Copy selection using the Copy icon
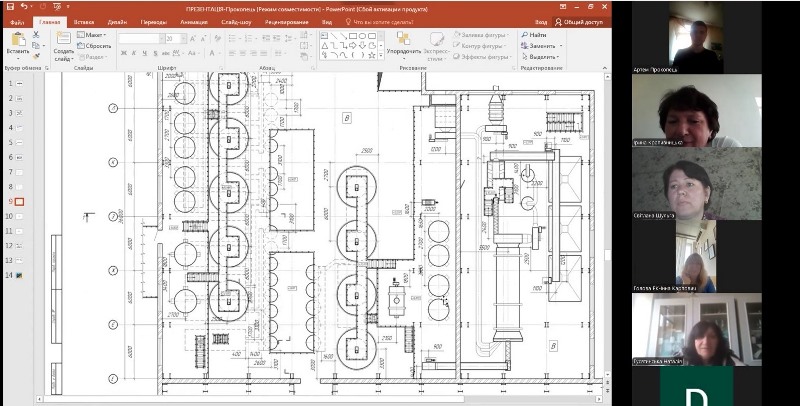The width and height of the screenshot is (800, 406). coord(36,45)
